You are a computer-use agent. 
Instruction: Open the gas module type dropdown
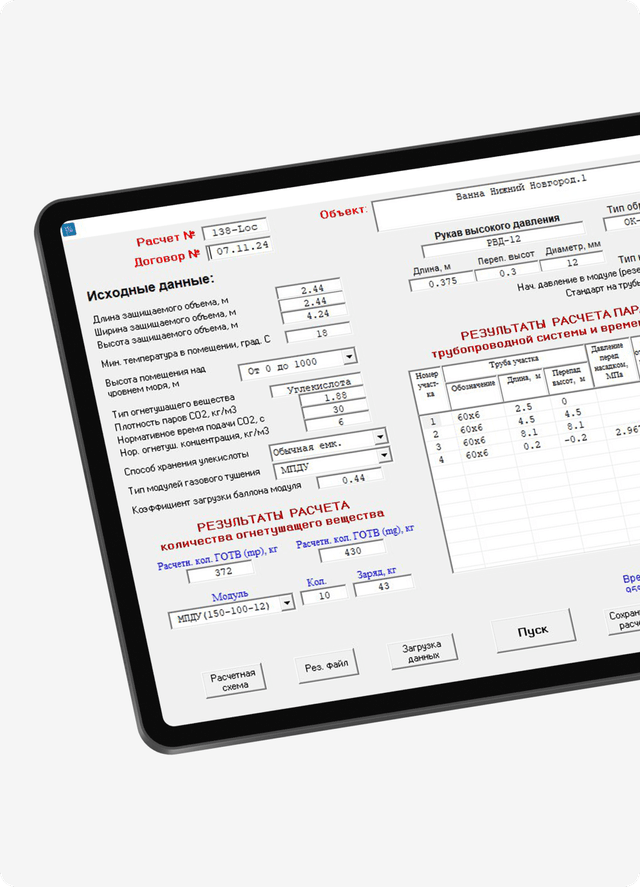tap(385, 454)
